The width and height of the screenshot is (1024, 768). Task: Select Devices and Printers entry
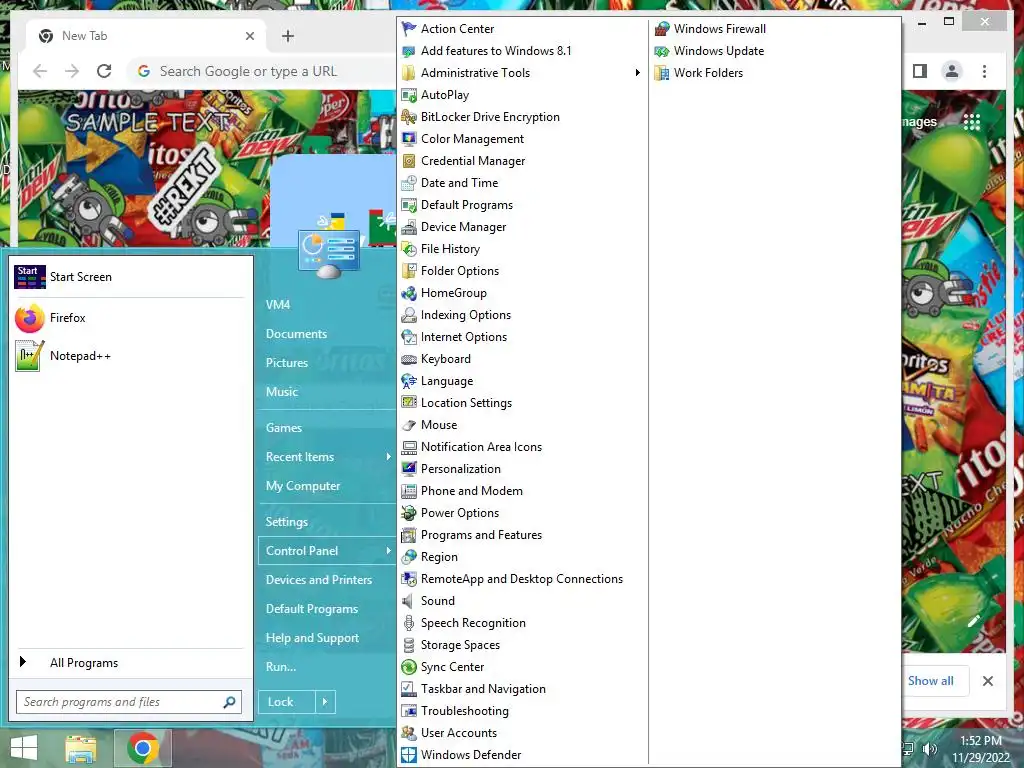point(319,580)
